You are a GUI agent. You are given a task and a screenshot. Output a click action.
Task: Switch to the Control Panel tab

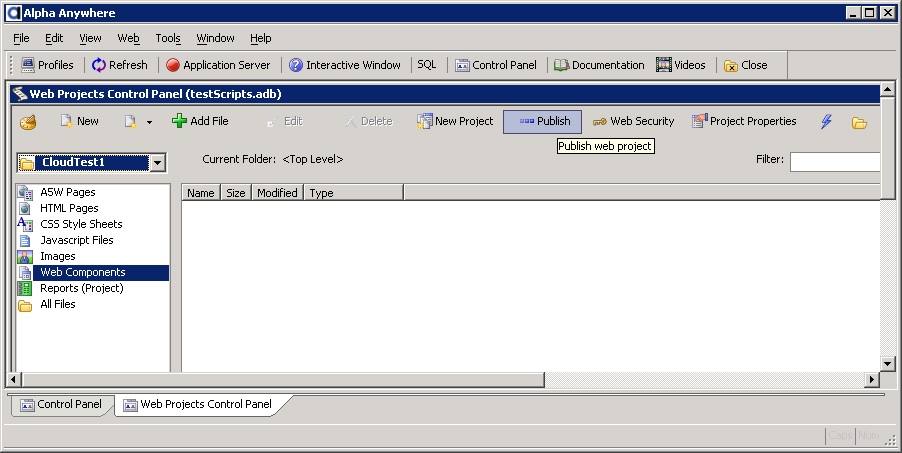click(x=61, y=405)
